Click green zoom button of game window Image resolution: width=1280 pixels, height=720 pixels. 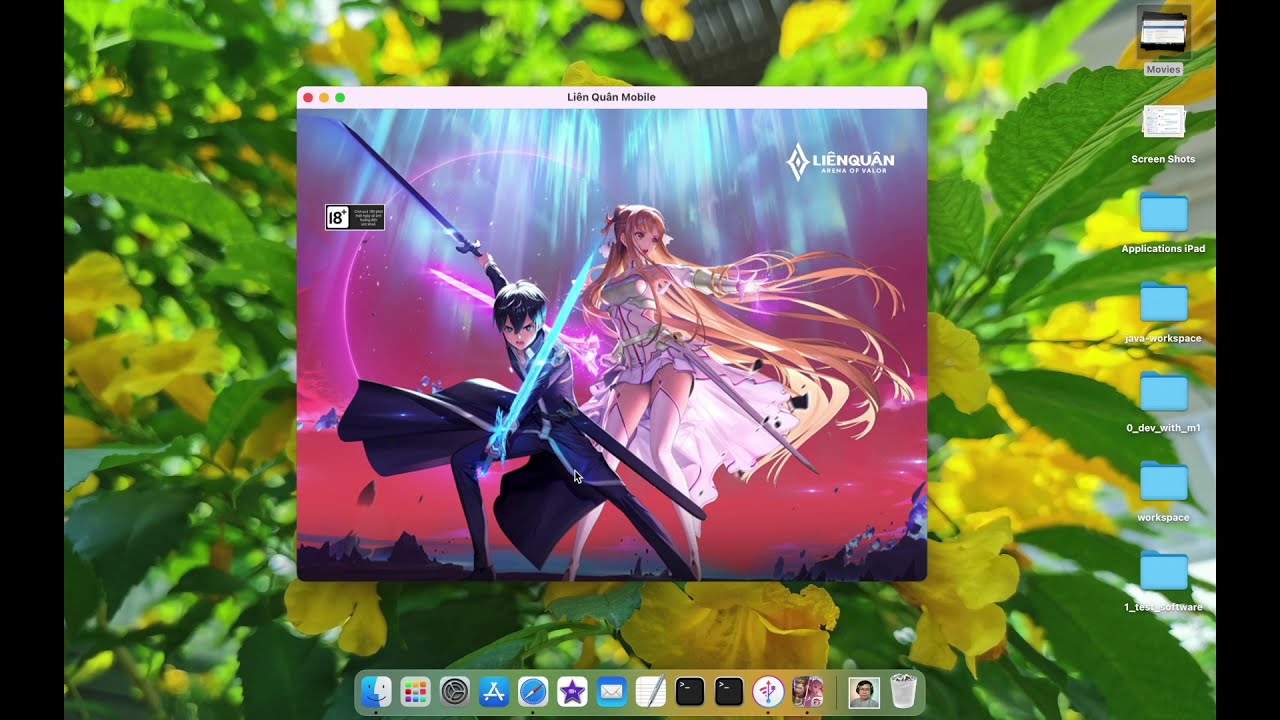tap(340, 97)
